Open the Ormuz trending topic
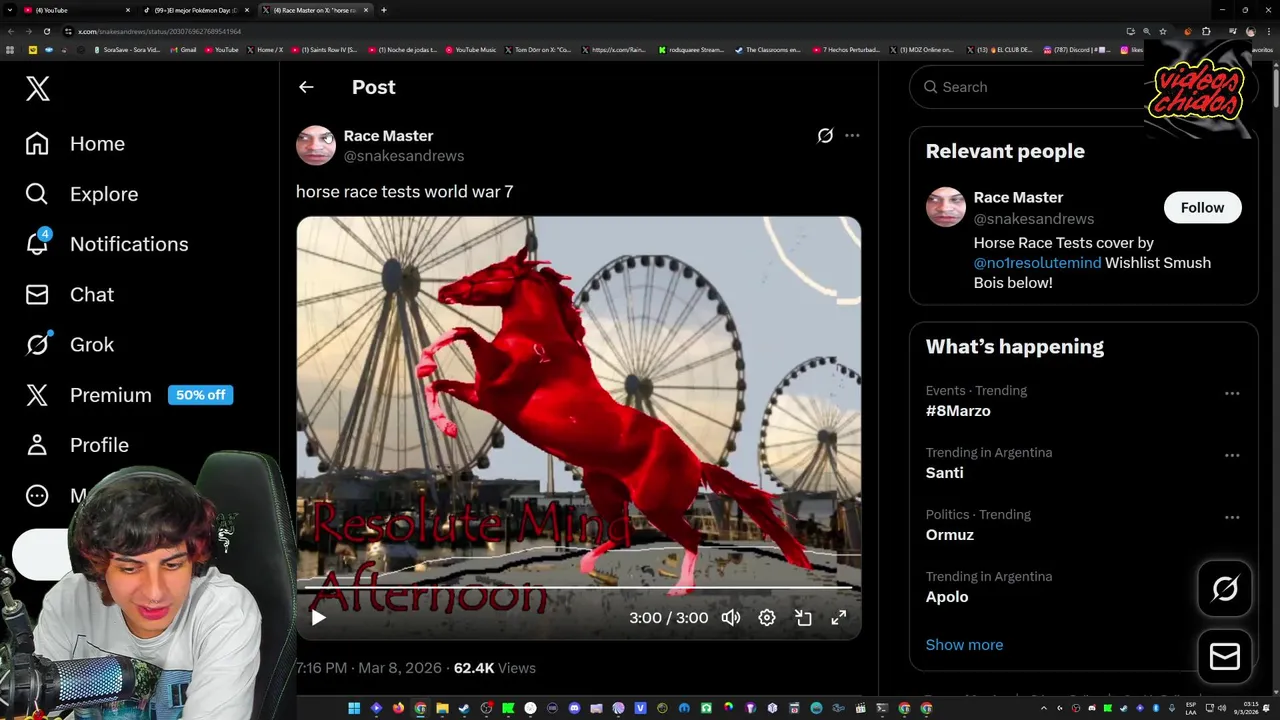Image resolution: width=1280 pixels, height=720 pixels. coord(950,535)
